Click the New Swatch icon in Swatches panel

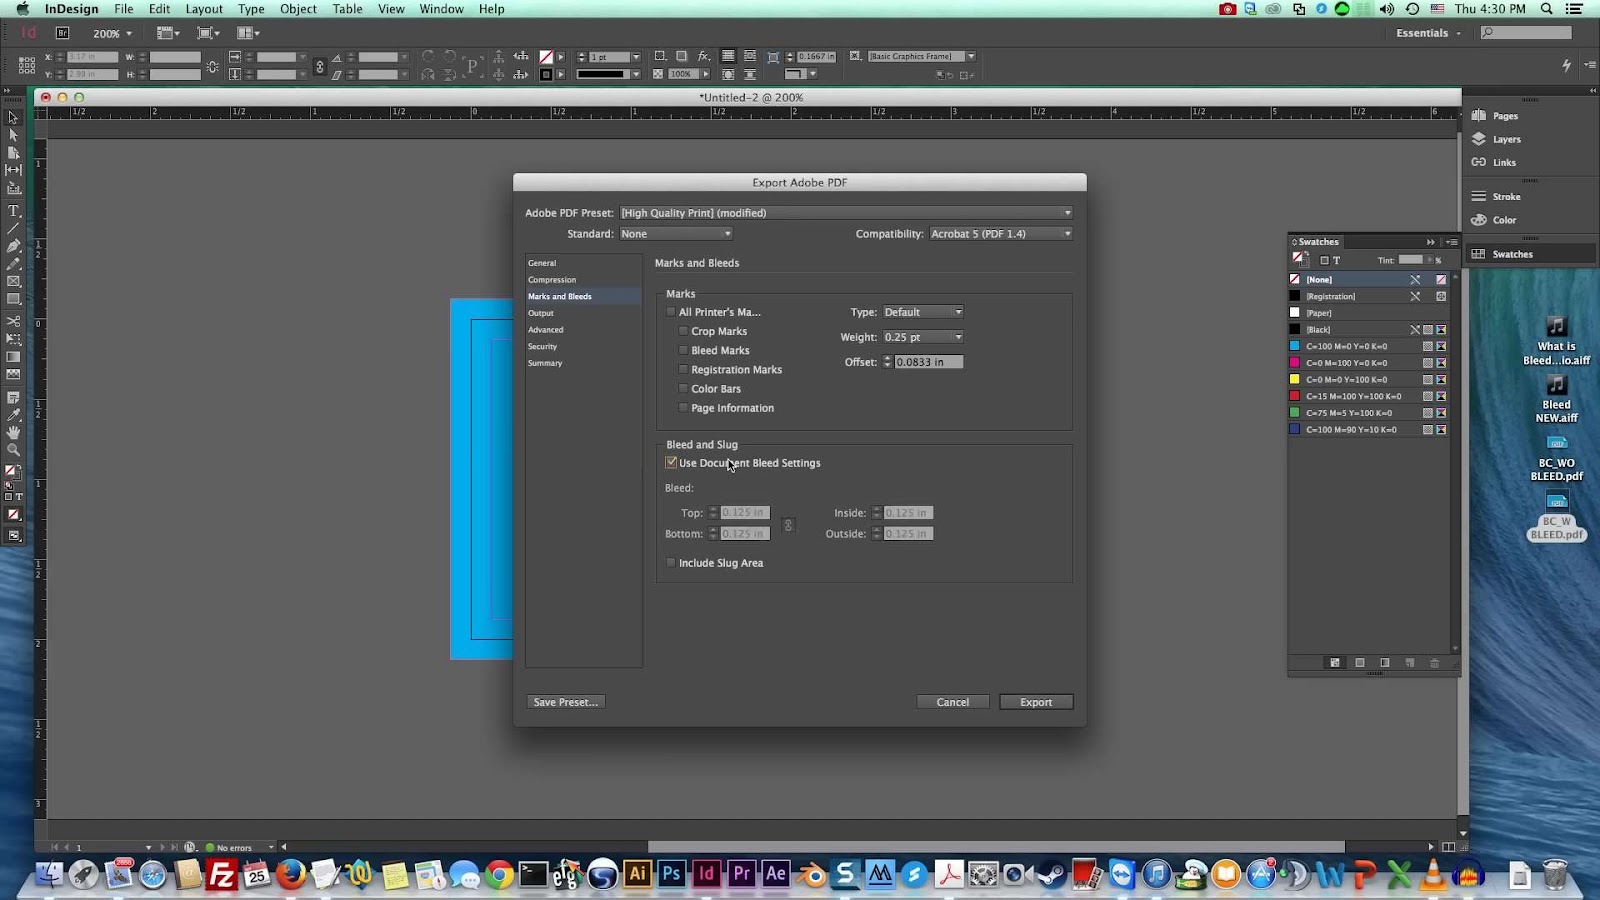pyautogui.click(x=1410, y=663)
